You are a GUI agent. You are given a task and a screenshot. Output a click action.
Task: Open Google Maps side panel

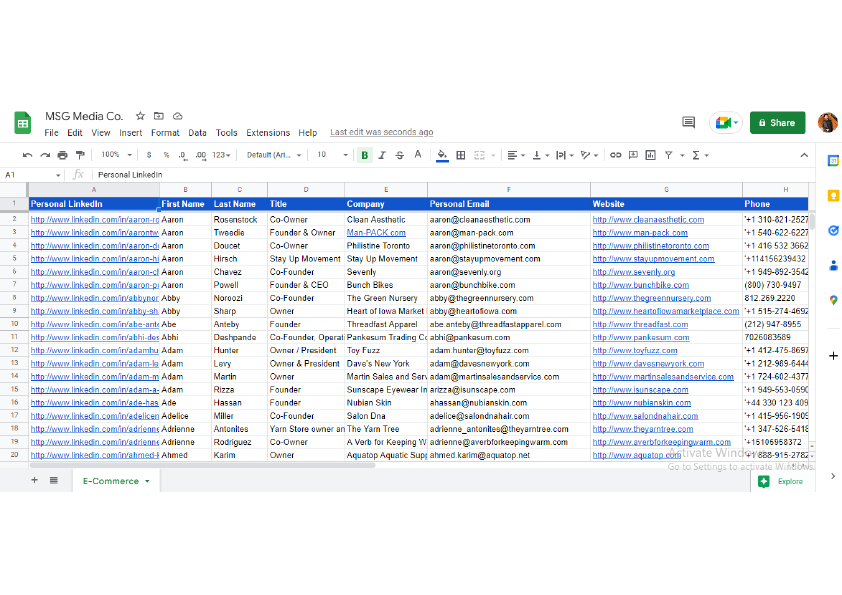[x=832, y=296]
